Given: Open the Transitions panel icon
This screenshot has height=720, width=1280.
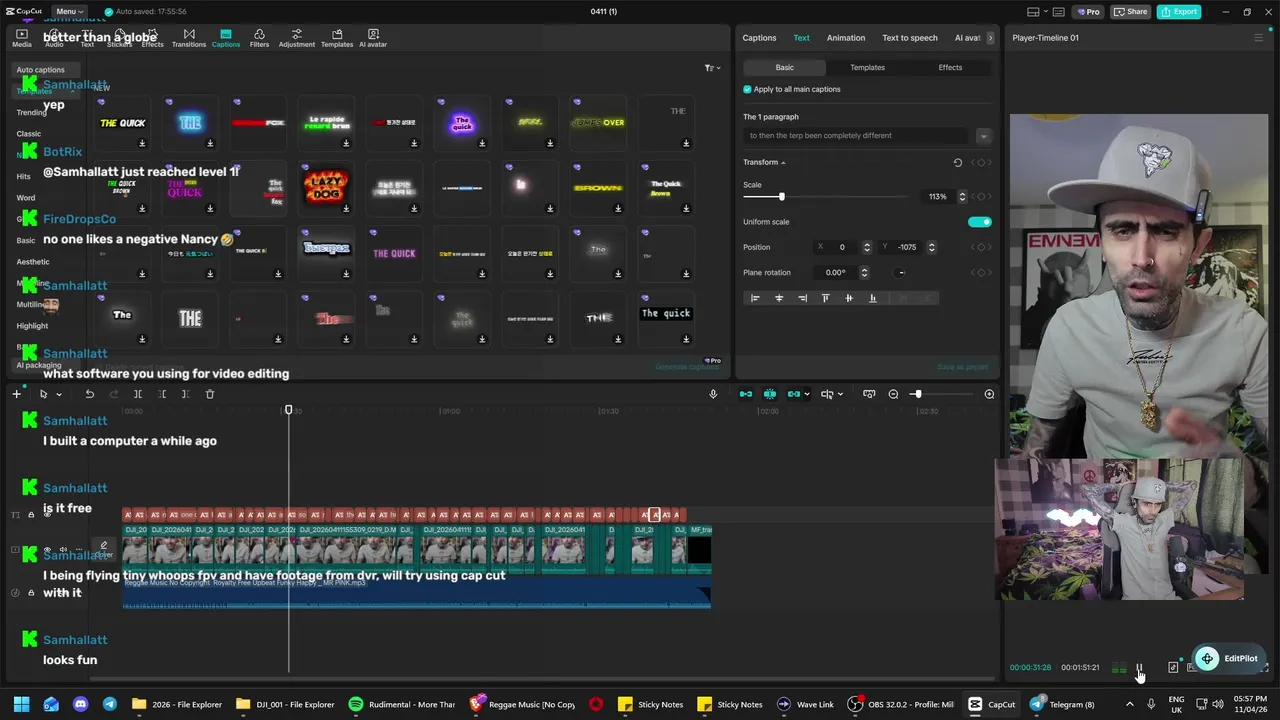Looking at the screenshot, I should tap(188, 38).
